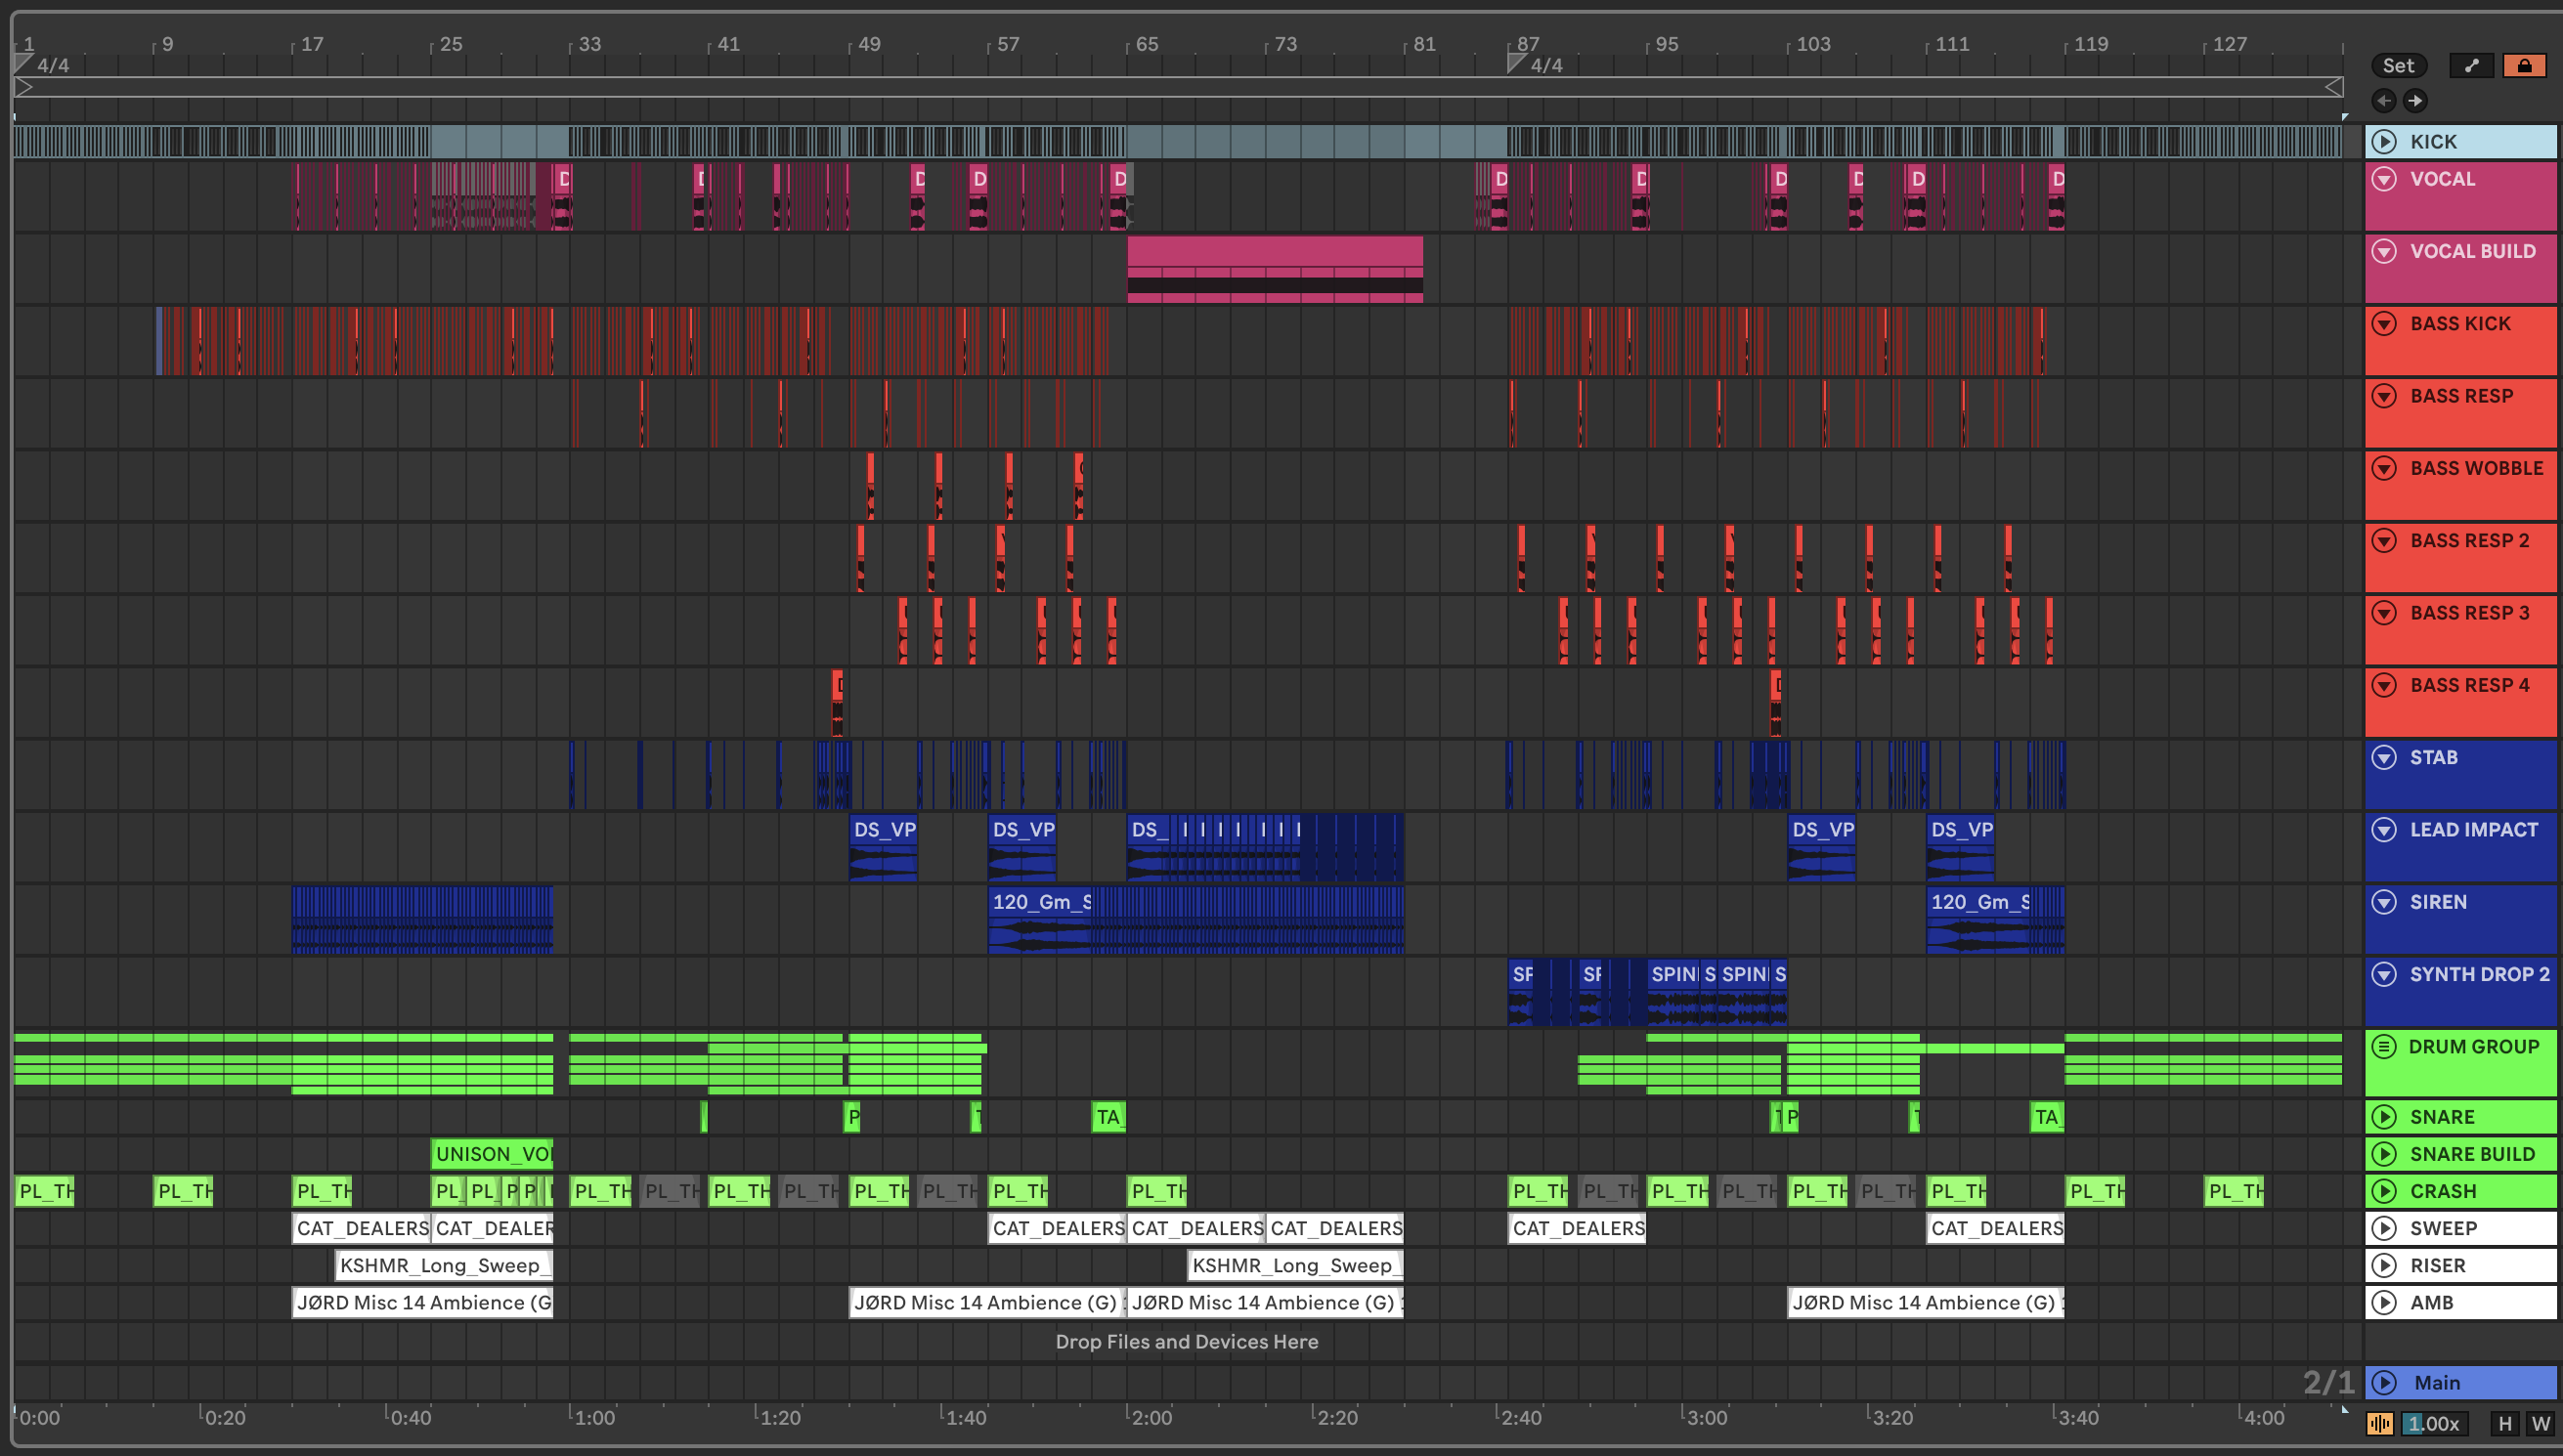Jump to next locator arrow
This screenshot has height=1456, width=2563.
[2415, 100]
